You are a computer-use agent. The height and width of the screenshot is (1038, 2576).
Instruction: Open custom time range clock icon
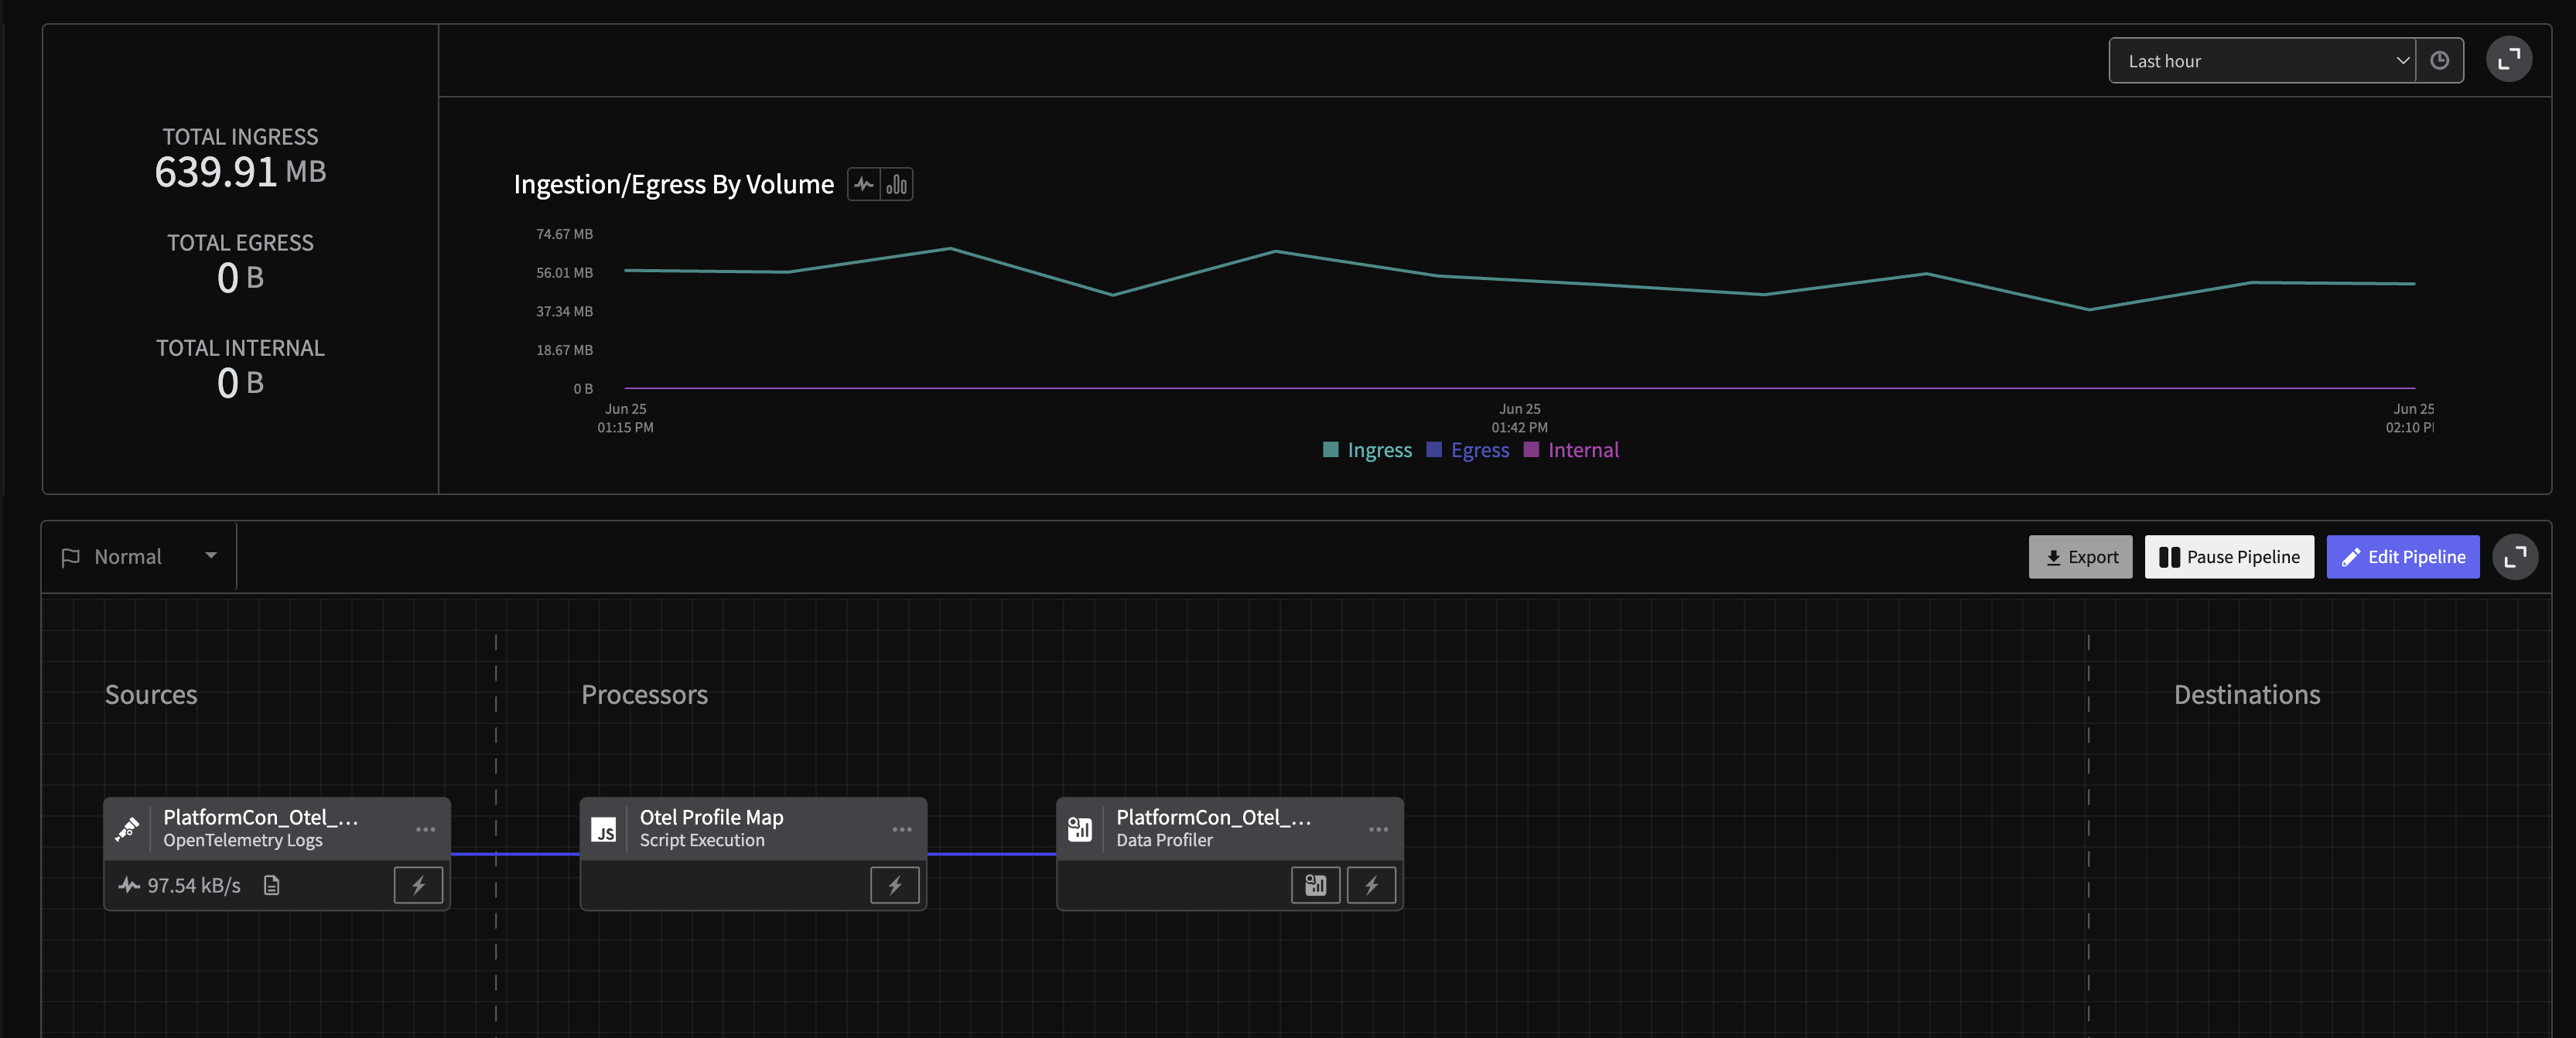(x=2439, y=61)
